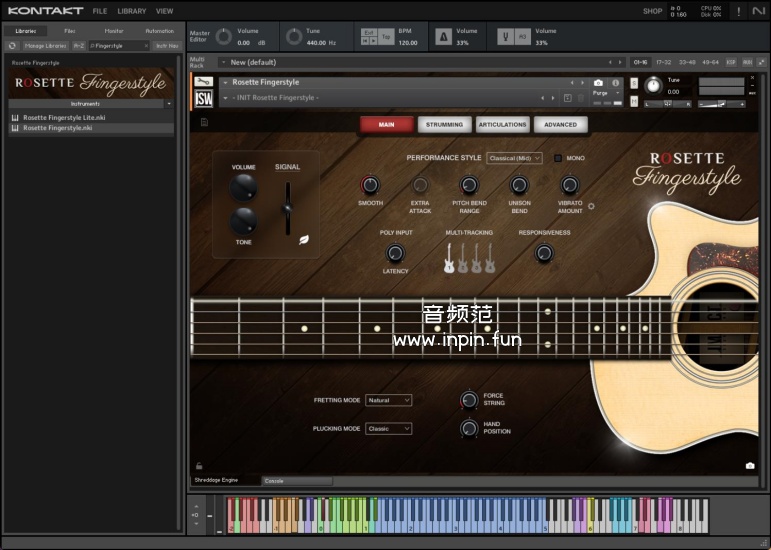
Task: Toggle the Extra Attack knob button
Action: pyautogui.click(x=420, y=185)
